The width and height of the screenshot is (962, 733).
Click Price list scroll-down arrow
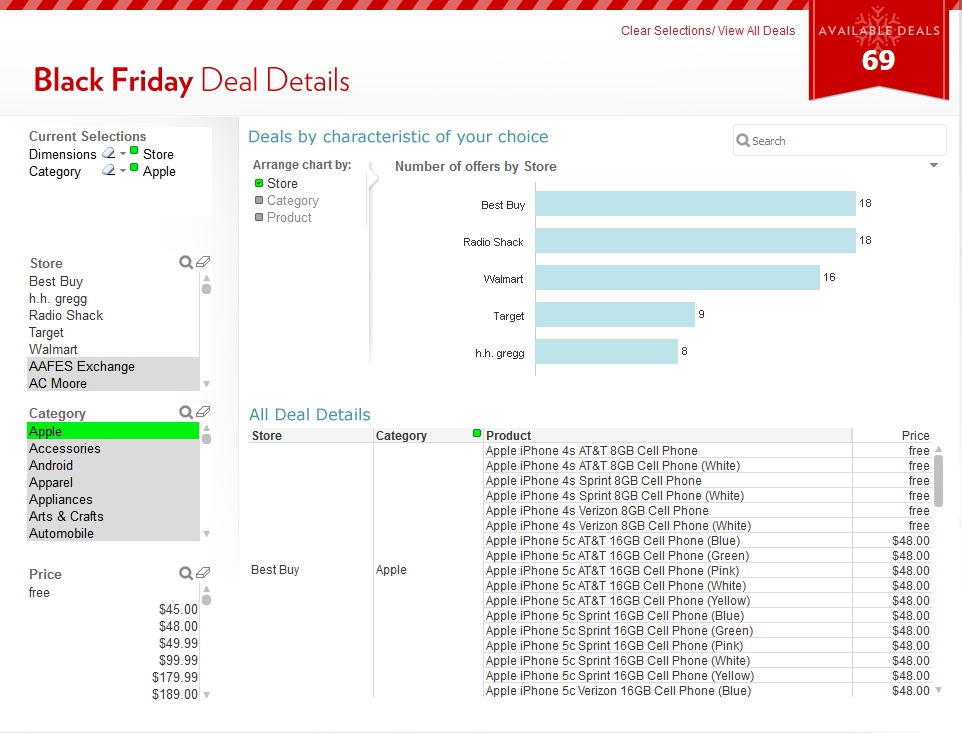(x=207, y=695)
